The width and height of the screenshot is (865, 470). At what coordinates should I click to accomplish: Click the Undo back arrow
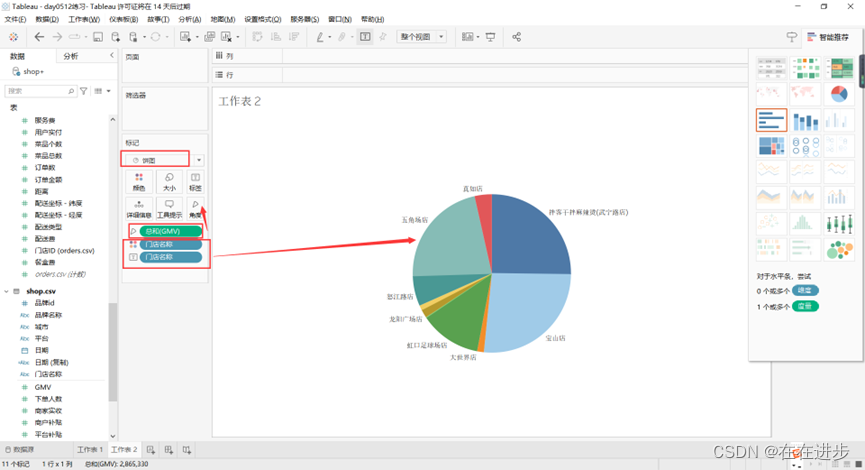point(39,37)
